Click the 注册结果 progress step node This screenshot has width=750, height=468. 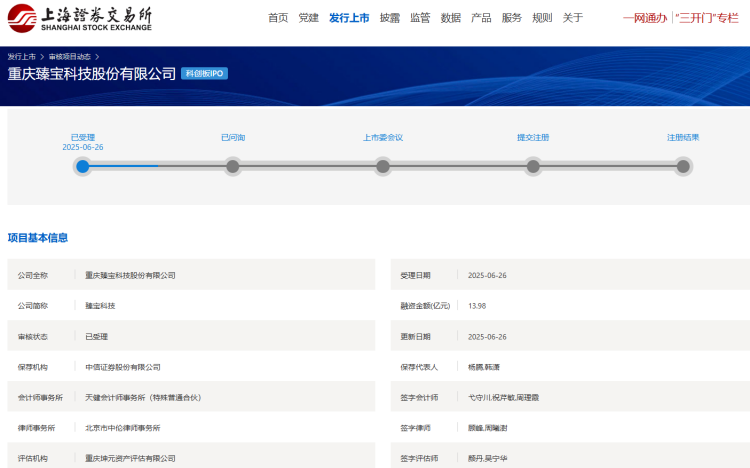click(x=683, y=166)
